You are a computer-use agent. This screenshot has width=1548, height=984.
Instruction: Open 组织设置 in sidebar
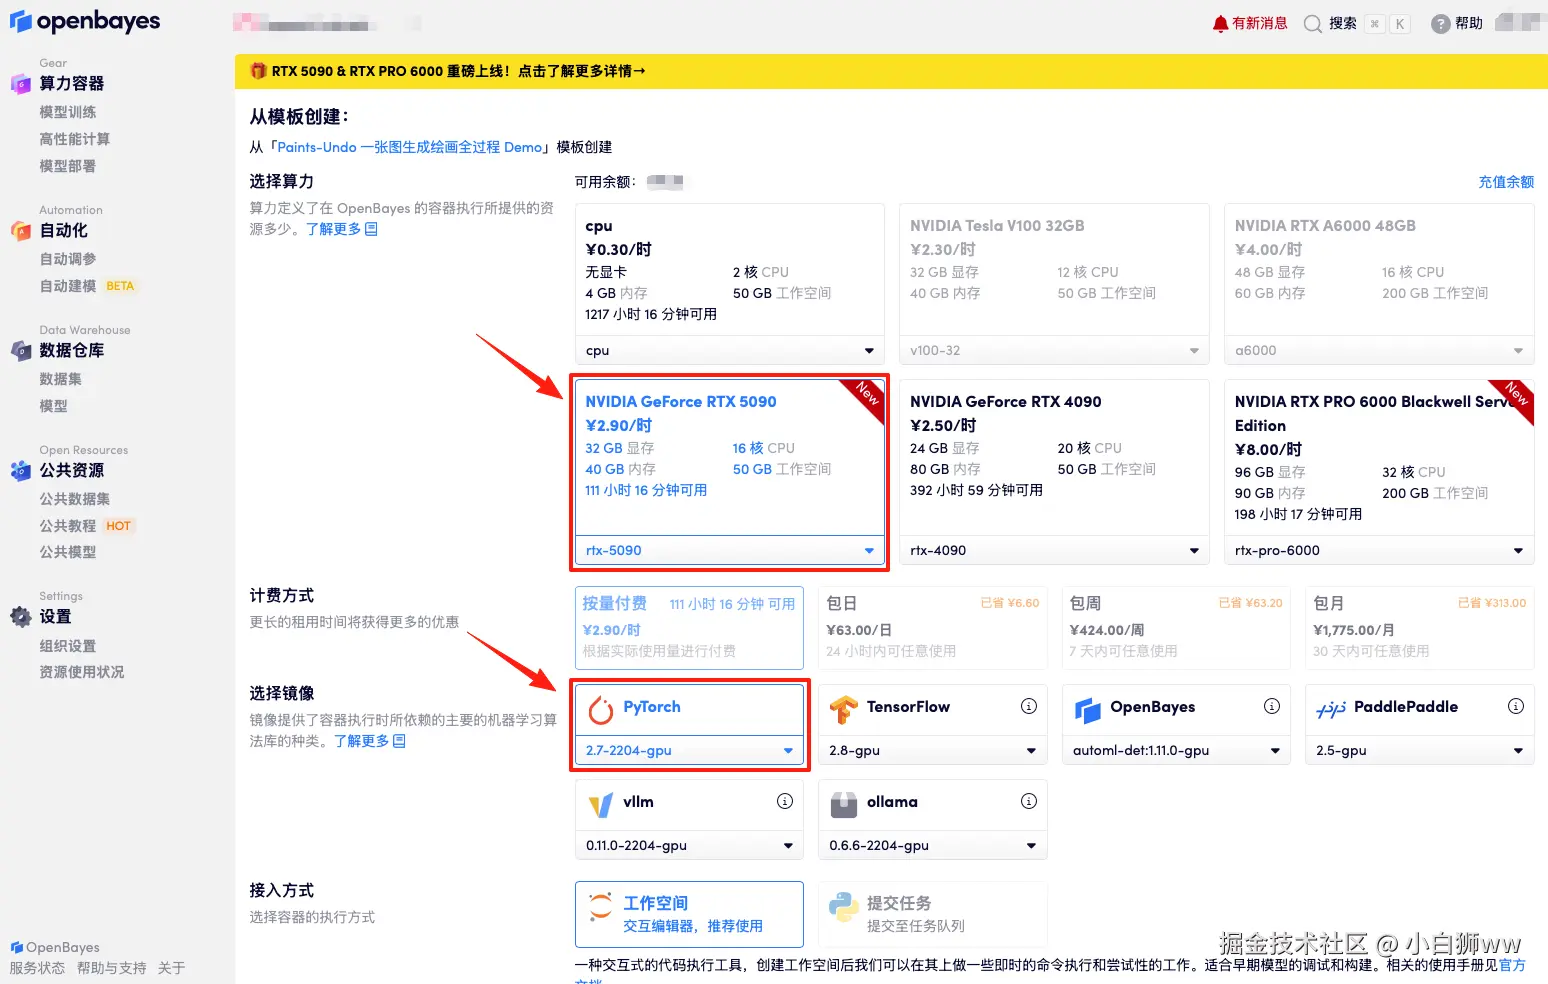pyautogui.click(x=68, y=647)
